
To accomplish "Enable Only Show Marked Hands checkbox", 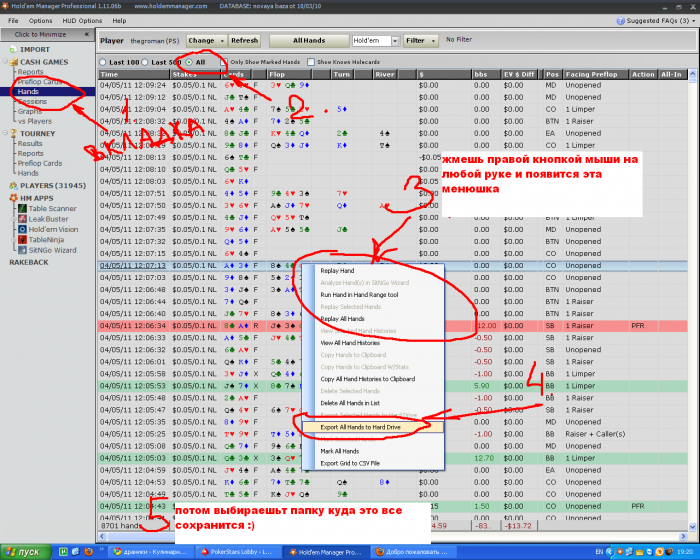I will click(x=225, y=62).
